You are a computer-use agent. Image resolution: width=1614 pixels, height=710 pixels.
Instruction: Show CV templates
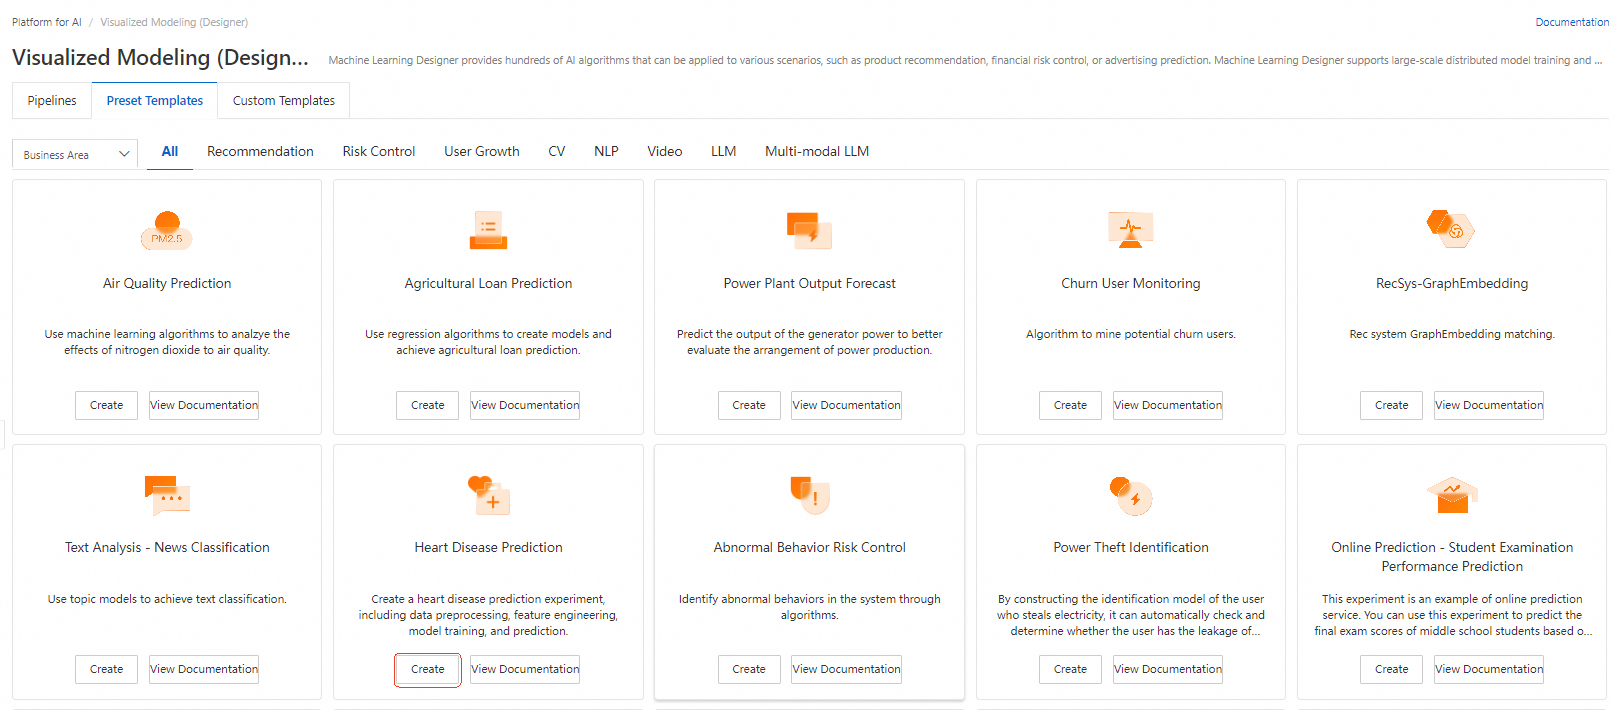(x=557, y=151)
